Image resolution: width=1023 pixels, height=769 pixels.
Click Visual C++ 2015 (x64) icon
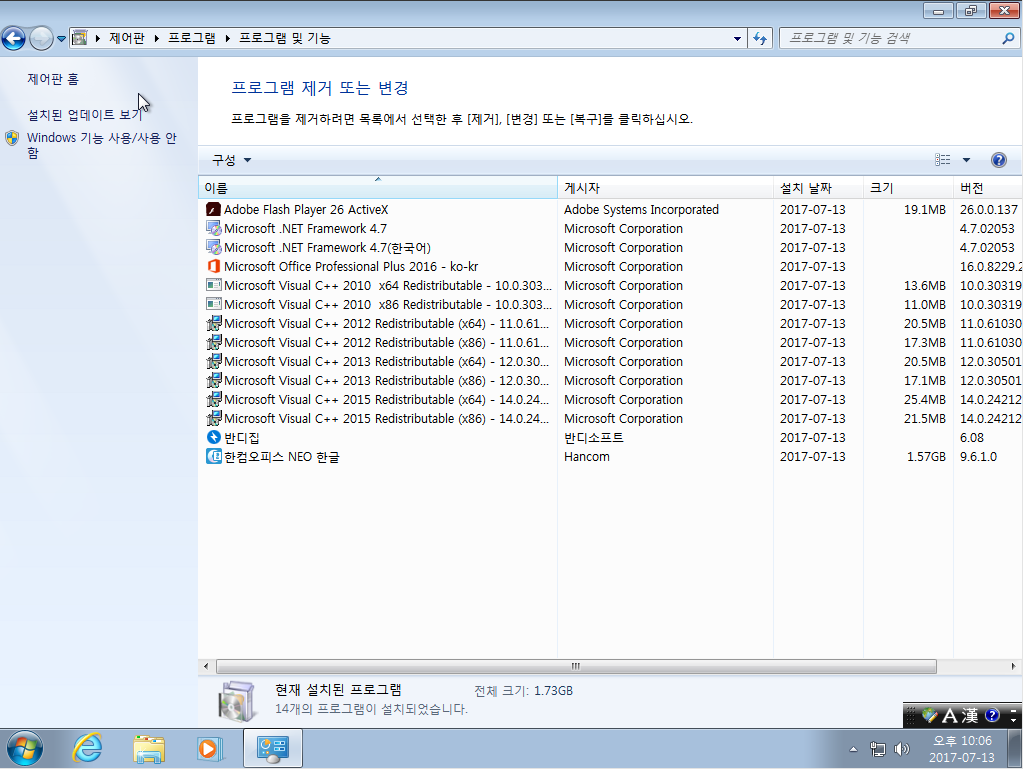point(213,399)
